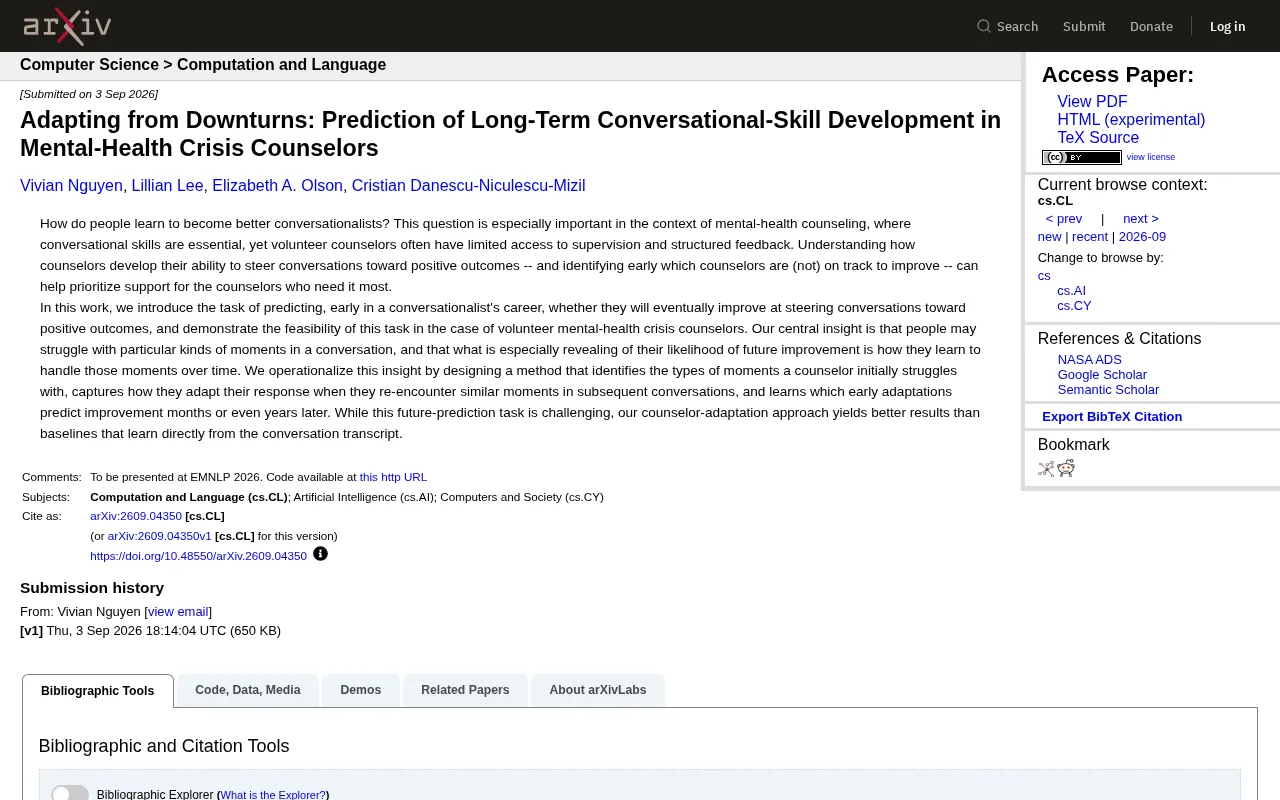Open the View PDF link

coord(1092,102)
